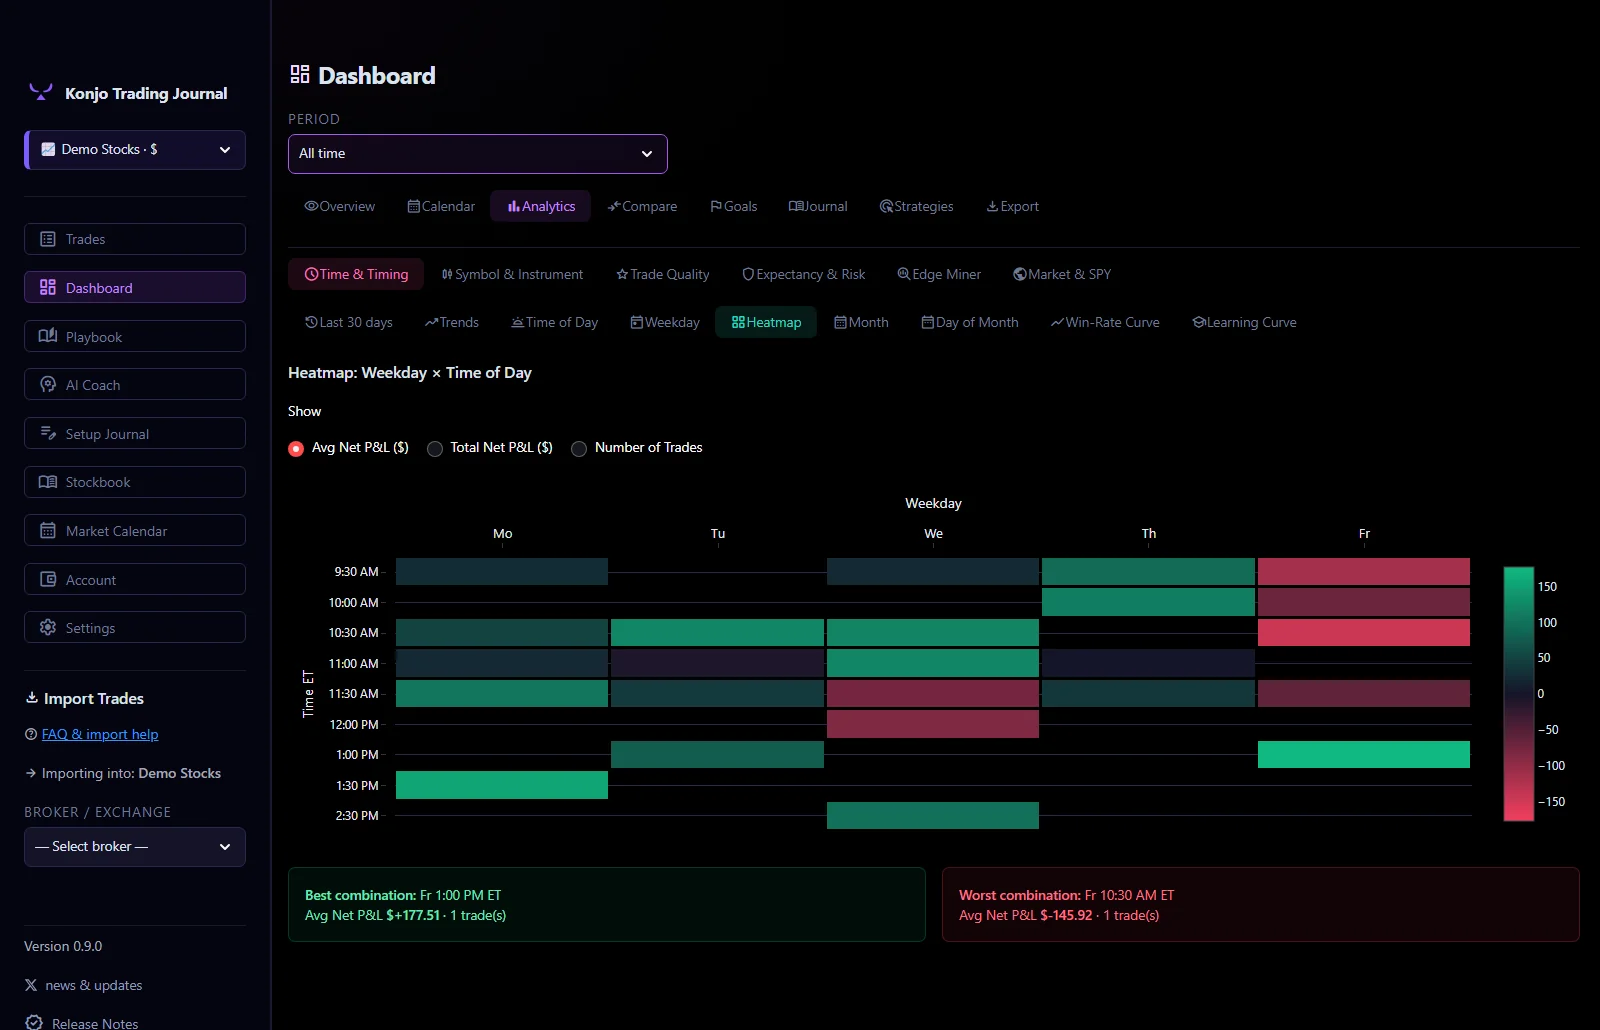Switch to the Calendar tab
Viewport: 1600px width, 1030px height.
[x=441, y=206]
